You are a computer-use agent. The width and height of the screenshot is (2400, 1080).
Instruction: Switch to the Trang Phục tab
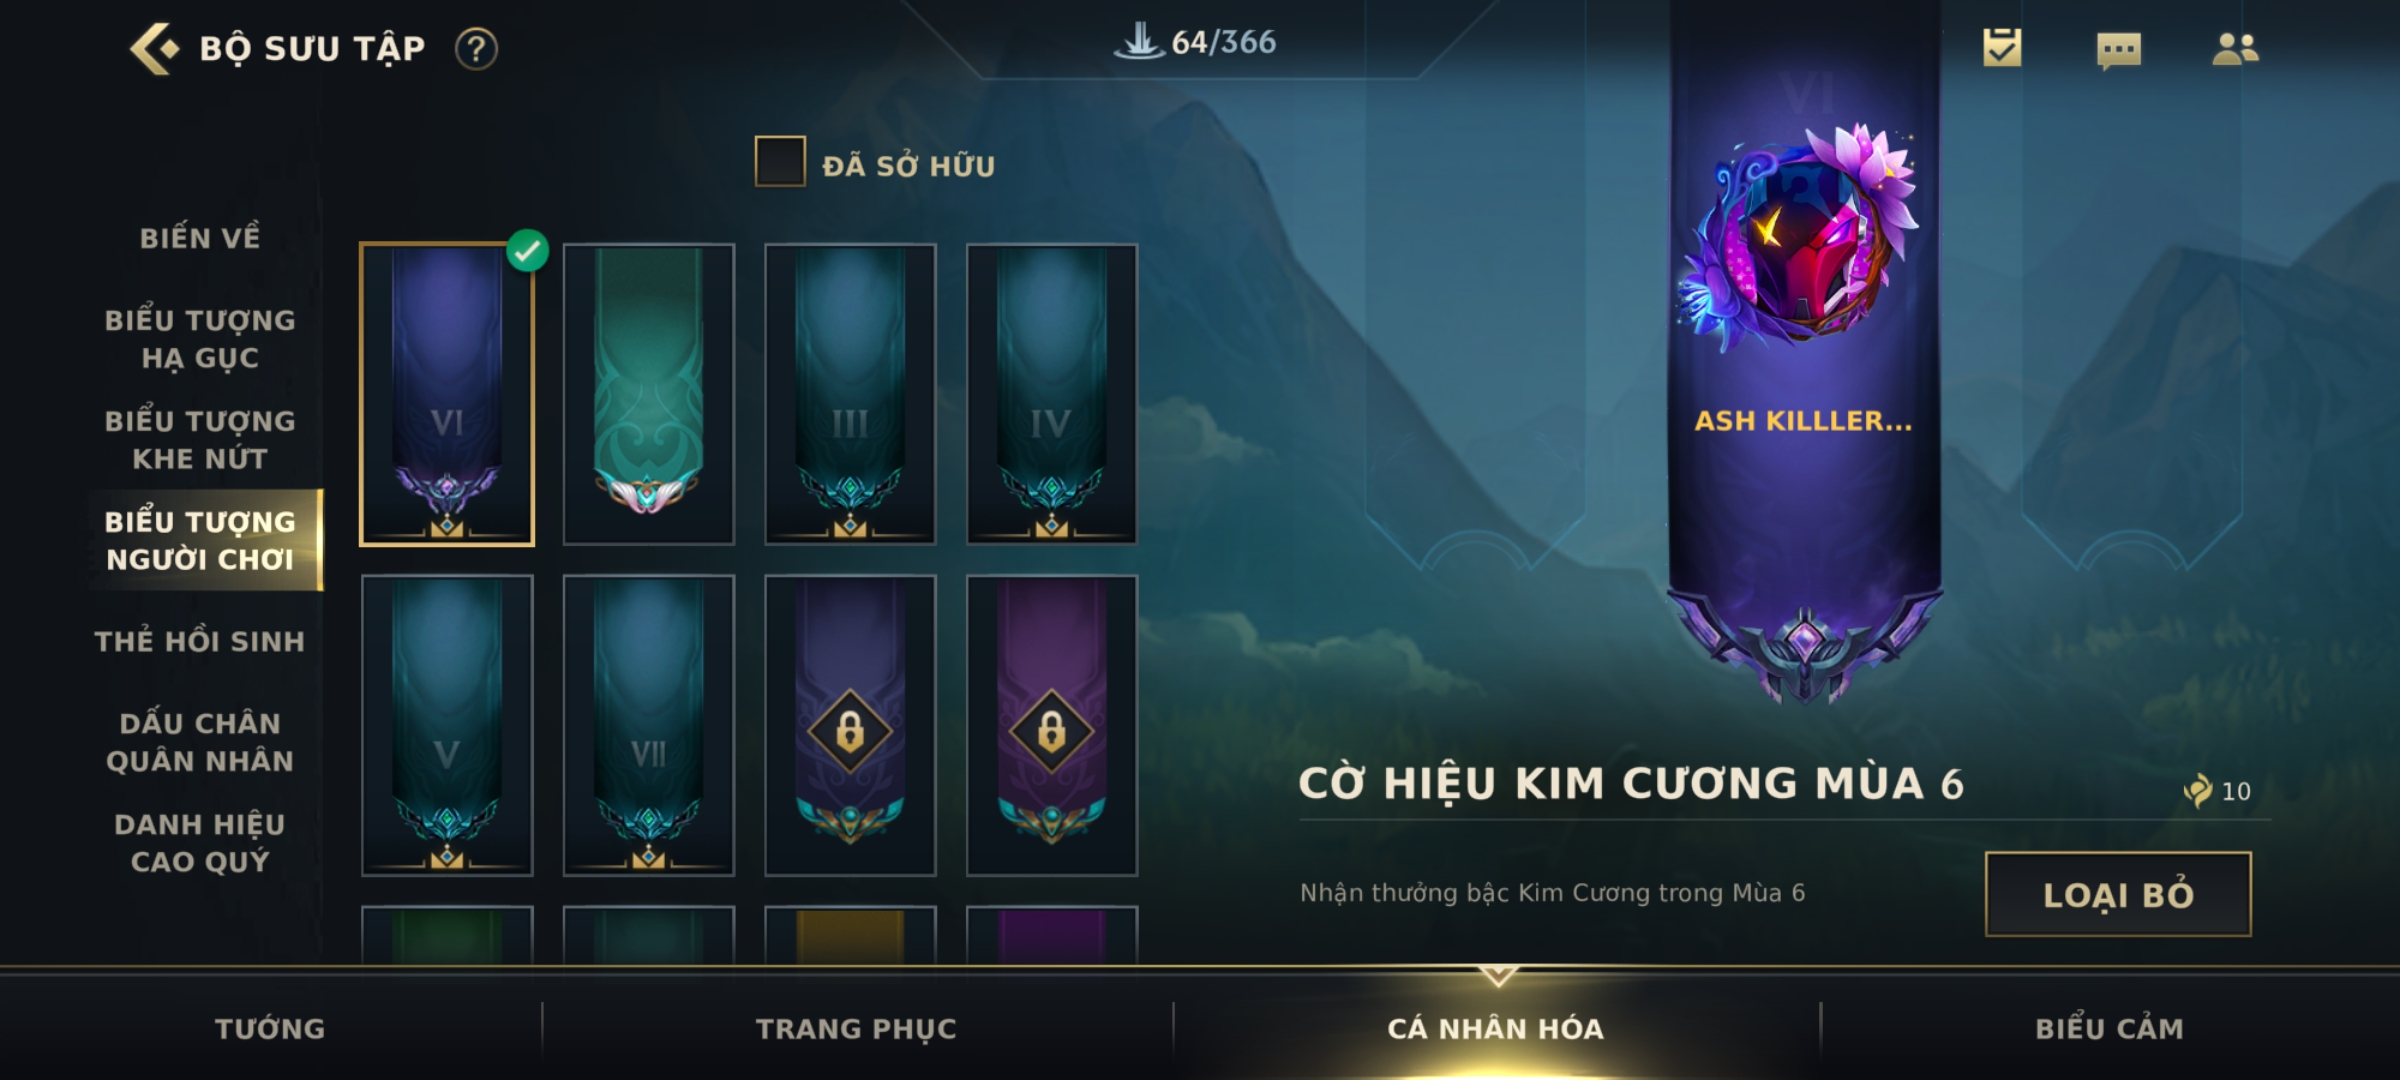pos(856,1028)
